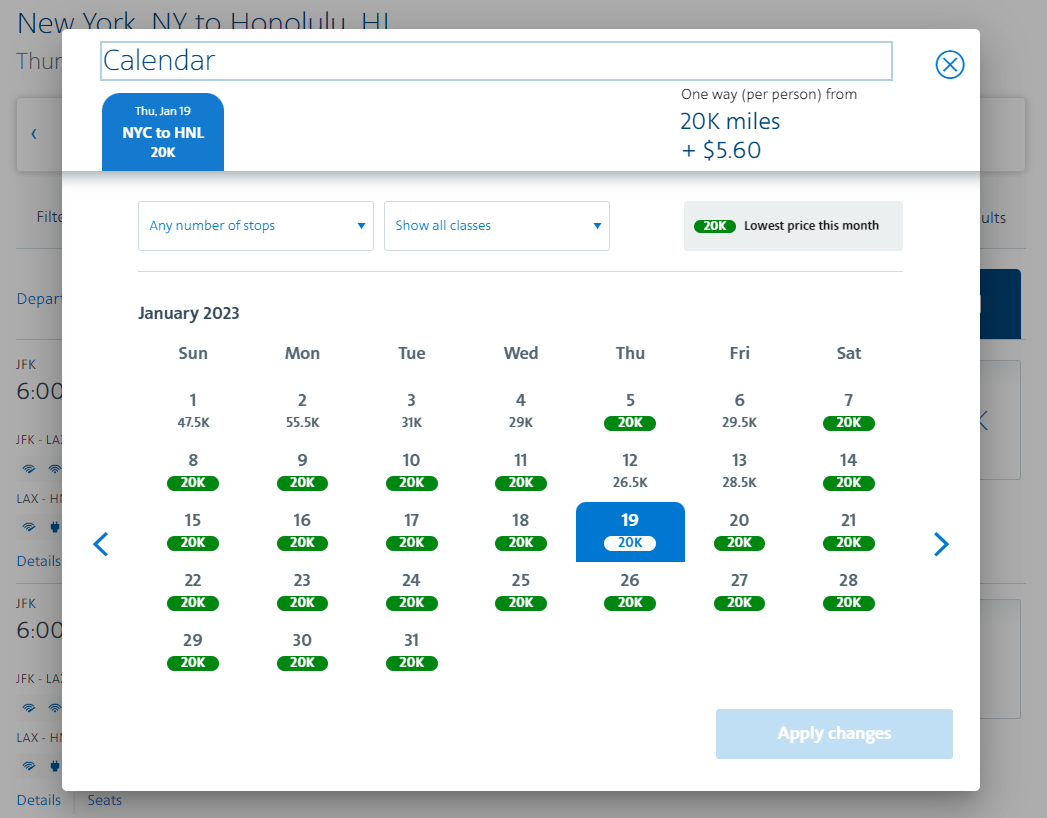Select Friday January 27 date
Viewport: 1047px width, 818px height.
tap(739, 592)
